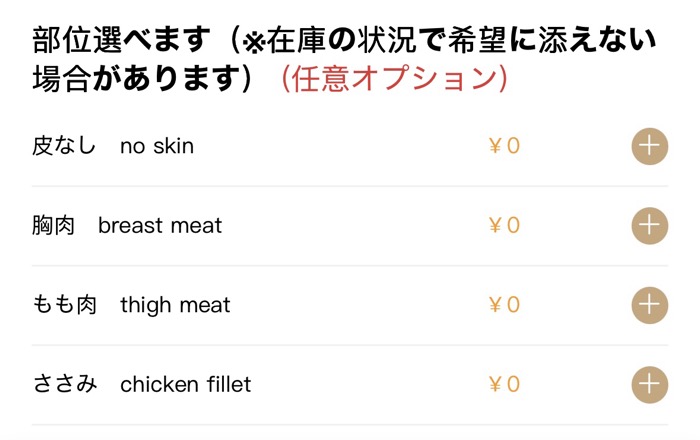
Task: Select the "no skin" English text
Action: coord(157,146)
